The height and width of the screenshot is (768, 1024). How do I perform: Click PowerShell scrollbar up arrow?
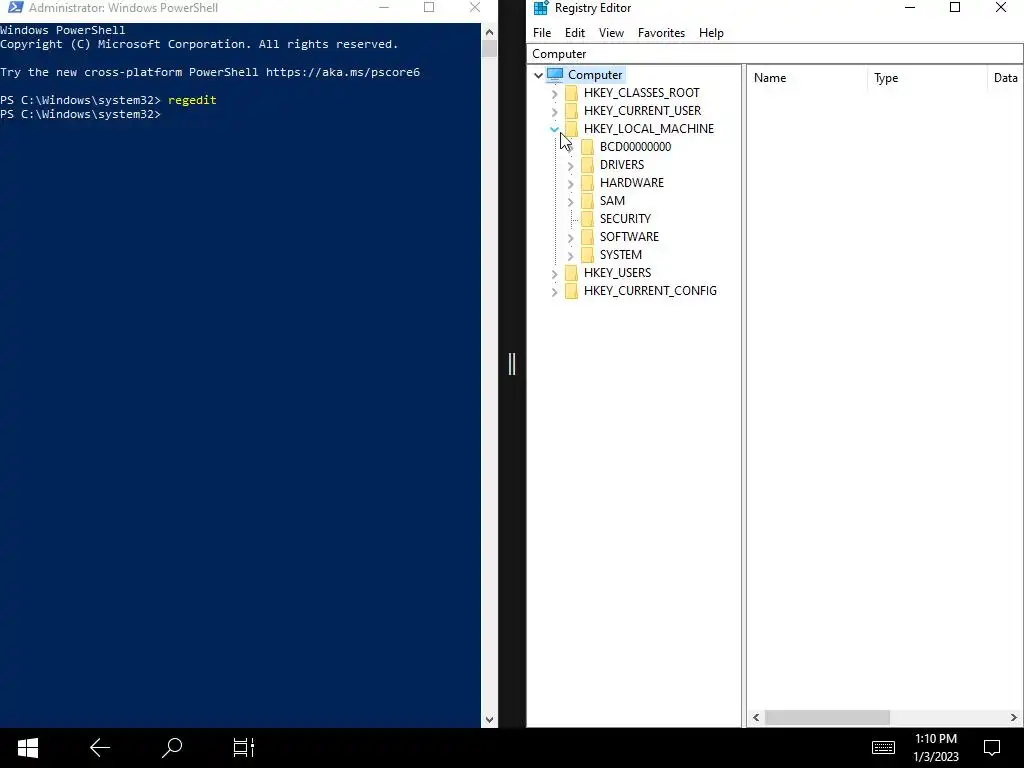pos(489,31)
